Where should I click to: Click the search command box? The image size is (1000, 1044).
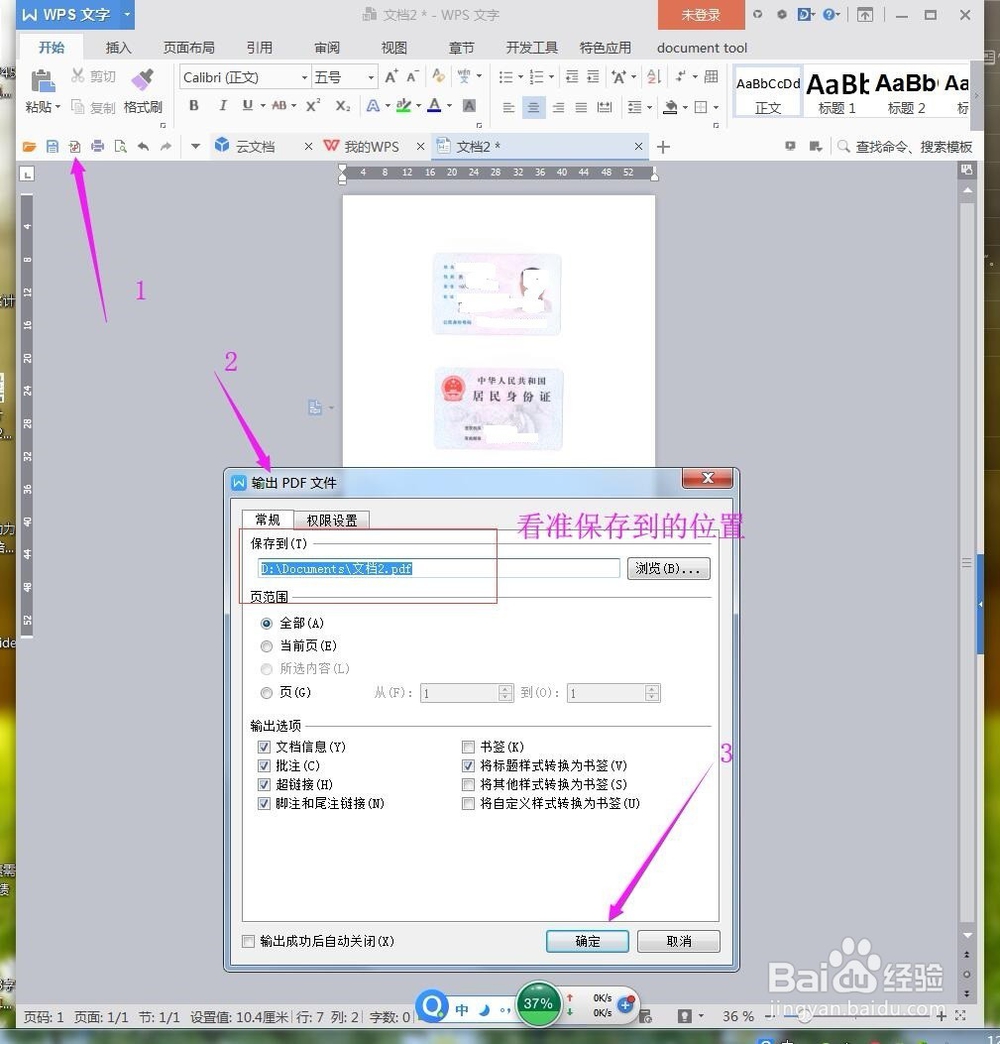(x=905, y=146)
